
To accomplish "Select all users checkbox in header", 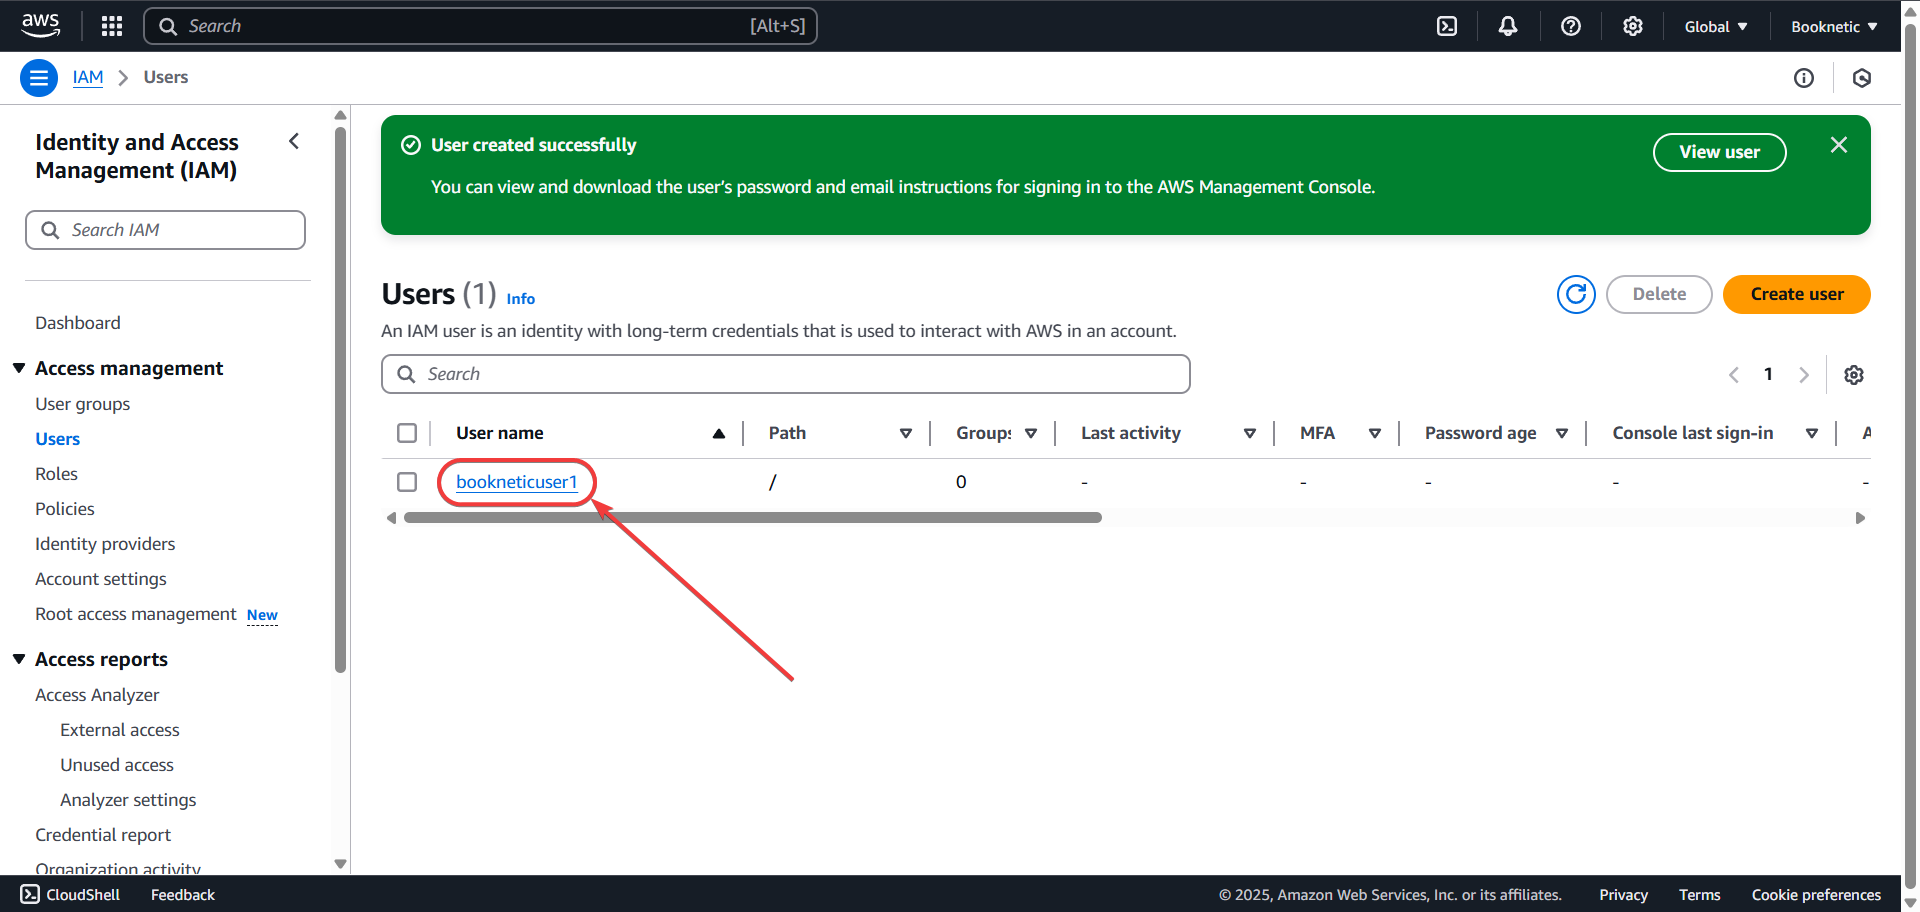I will [x=407, y=433].
